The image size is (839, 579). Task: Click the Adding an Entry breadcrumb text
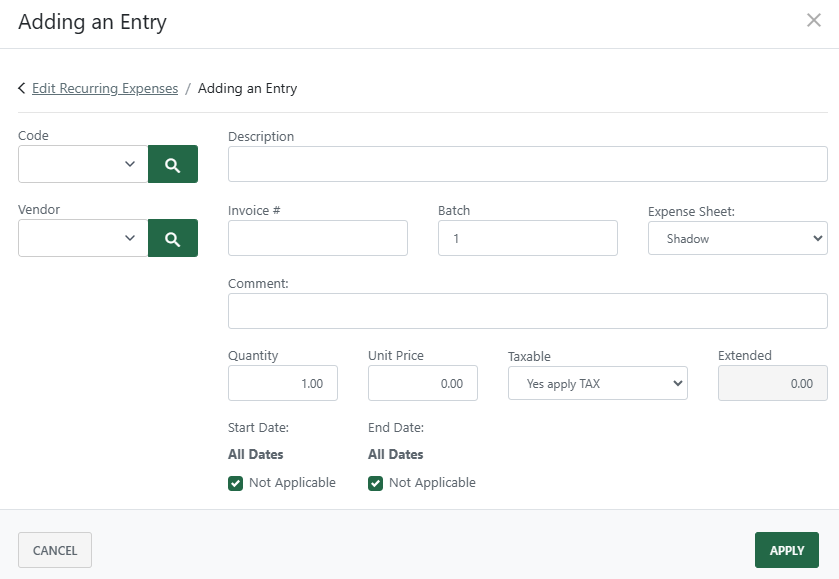click(x=248, y=88)
